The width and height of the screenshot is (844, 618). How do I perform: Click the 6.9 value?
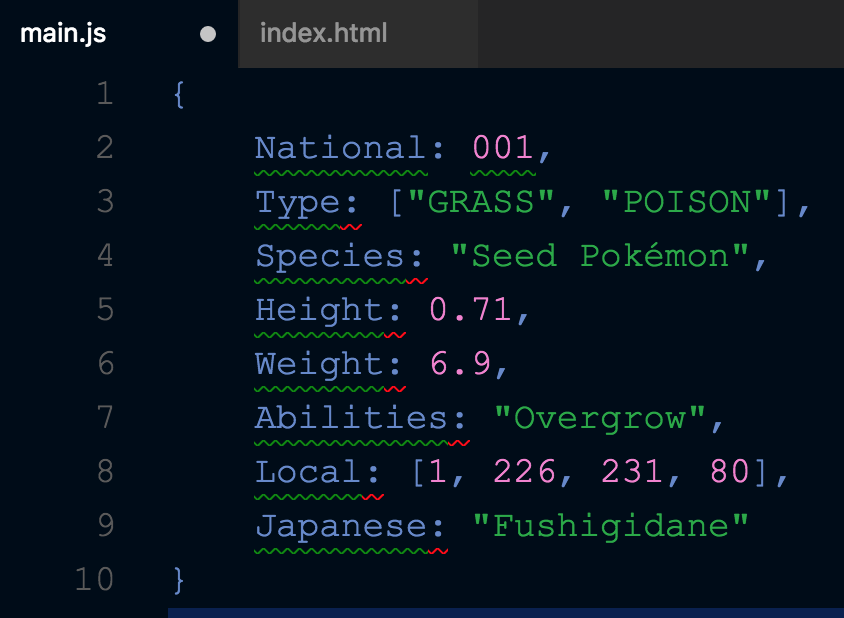[460, 363]
